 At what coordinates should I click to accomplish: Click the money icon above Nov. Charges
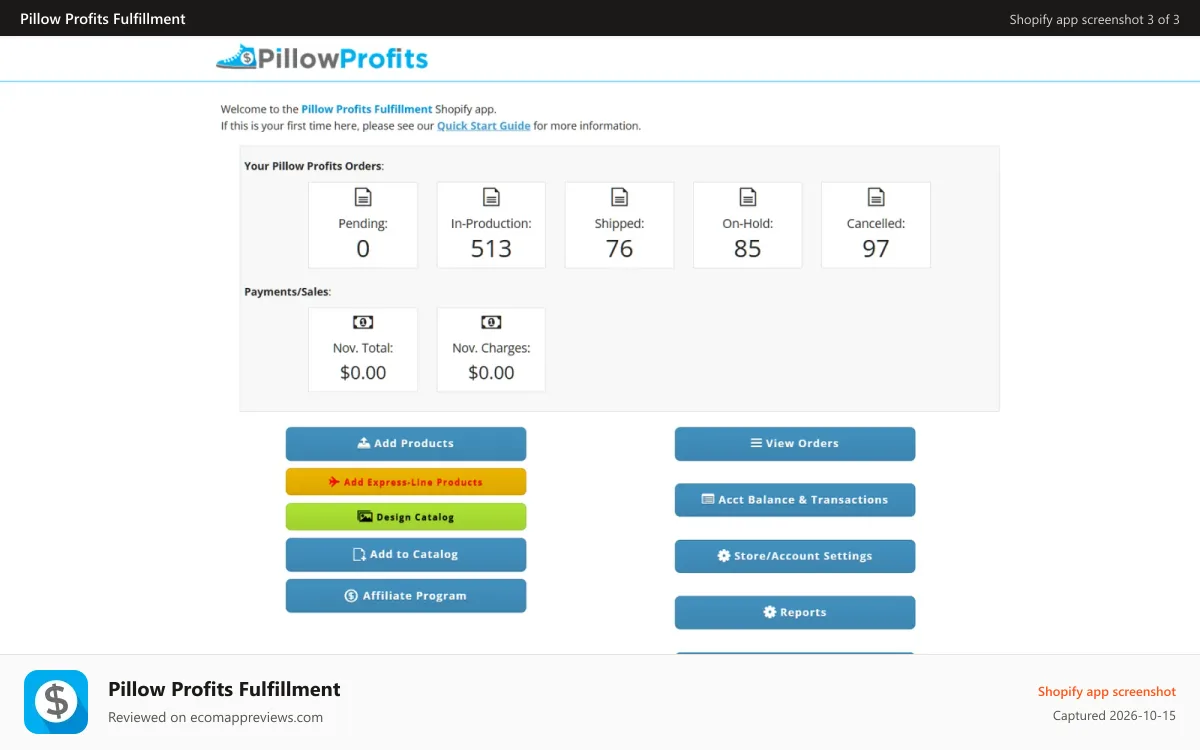pyautogui.click(x=491, y=322)
